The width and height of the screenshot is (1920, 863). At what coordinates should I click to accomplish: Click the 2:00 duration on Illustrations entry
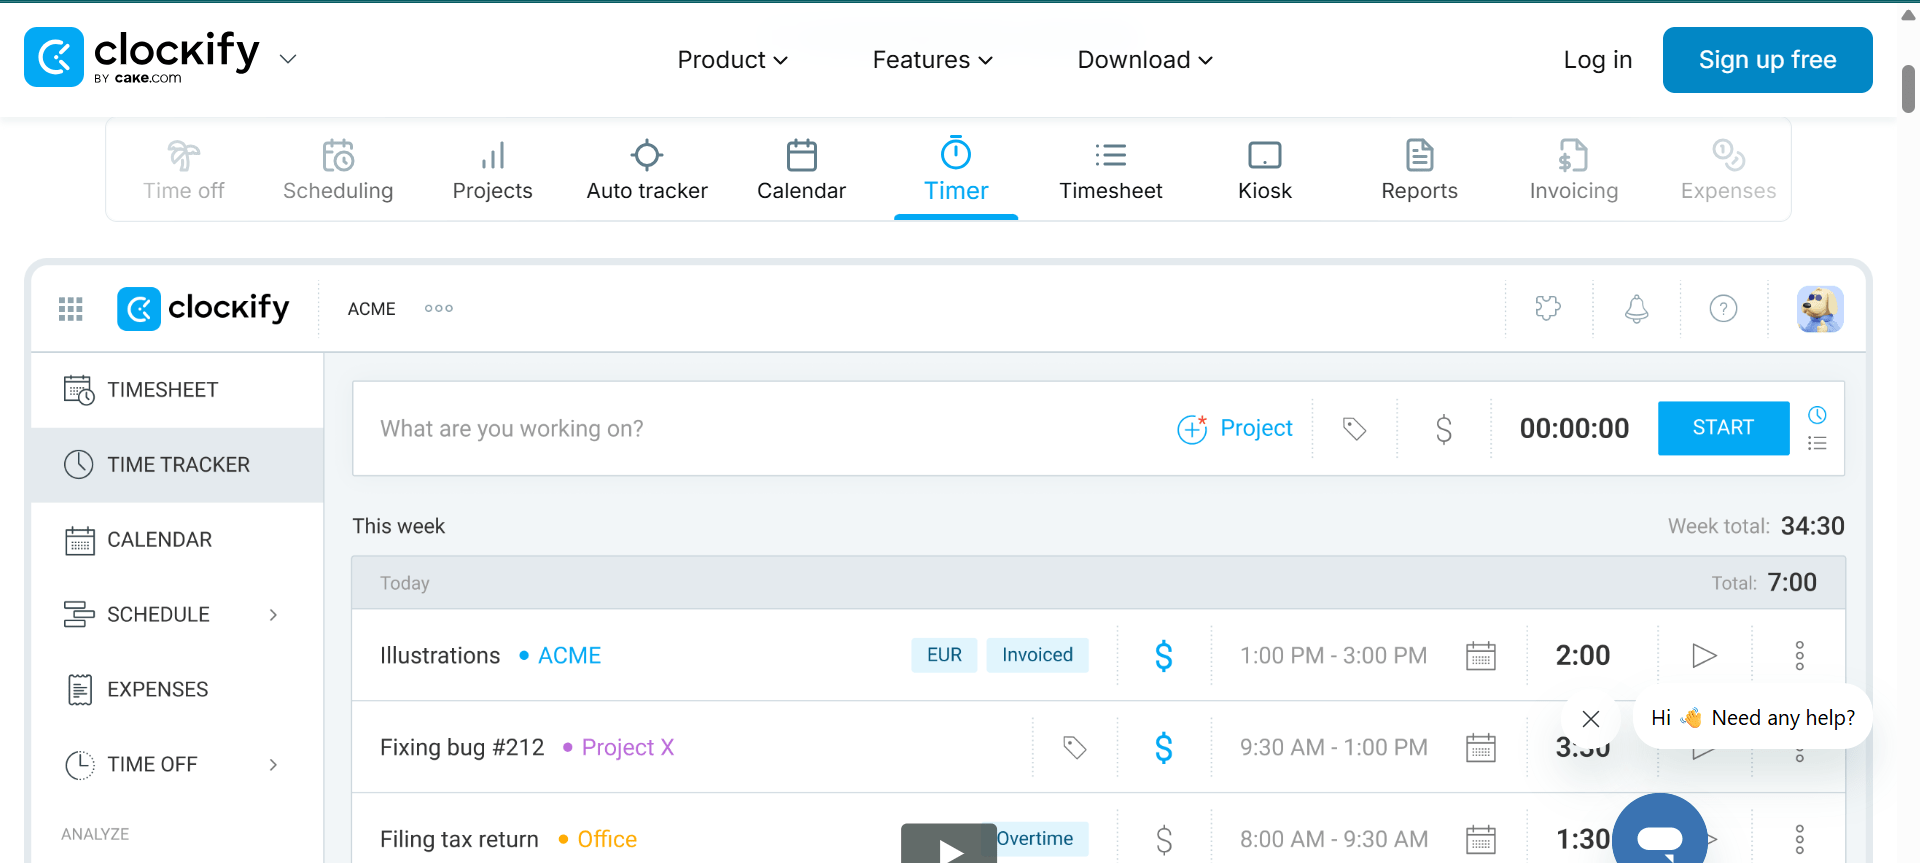point(1582,656)
